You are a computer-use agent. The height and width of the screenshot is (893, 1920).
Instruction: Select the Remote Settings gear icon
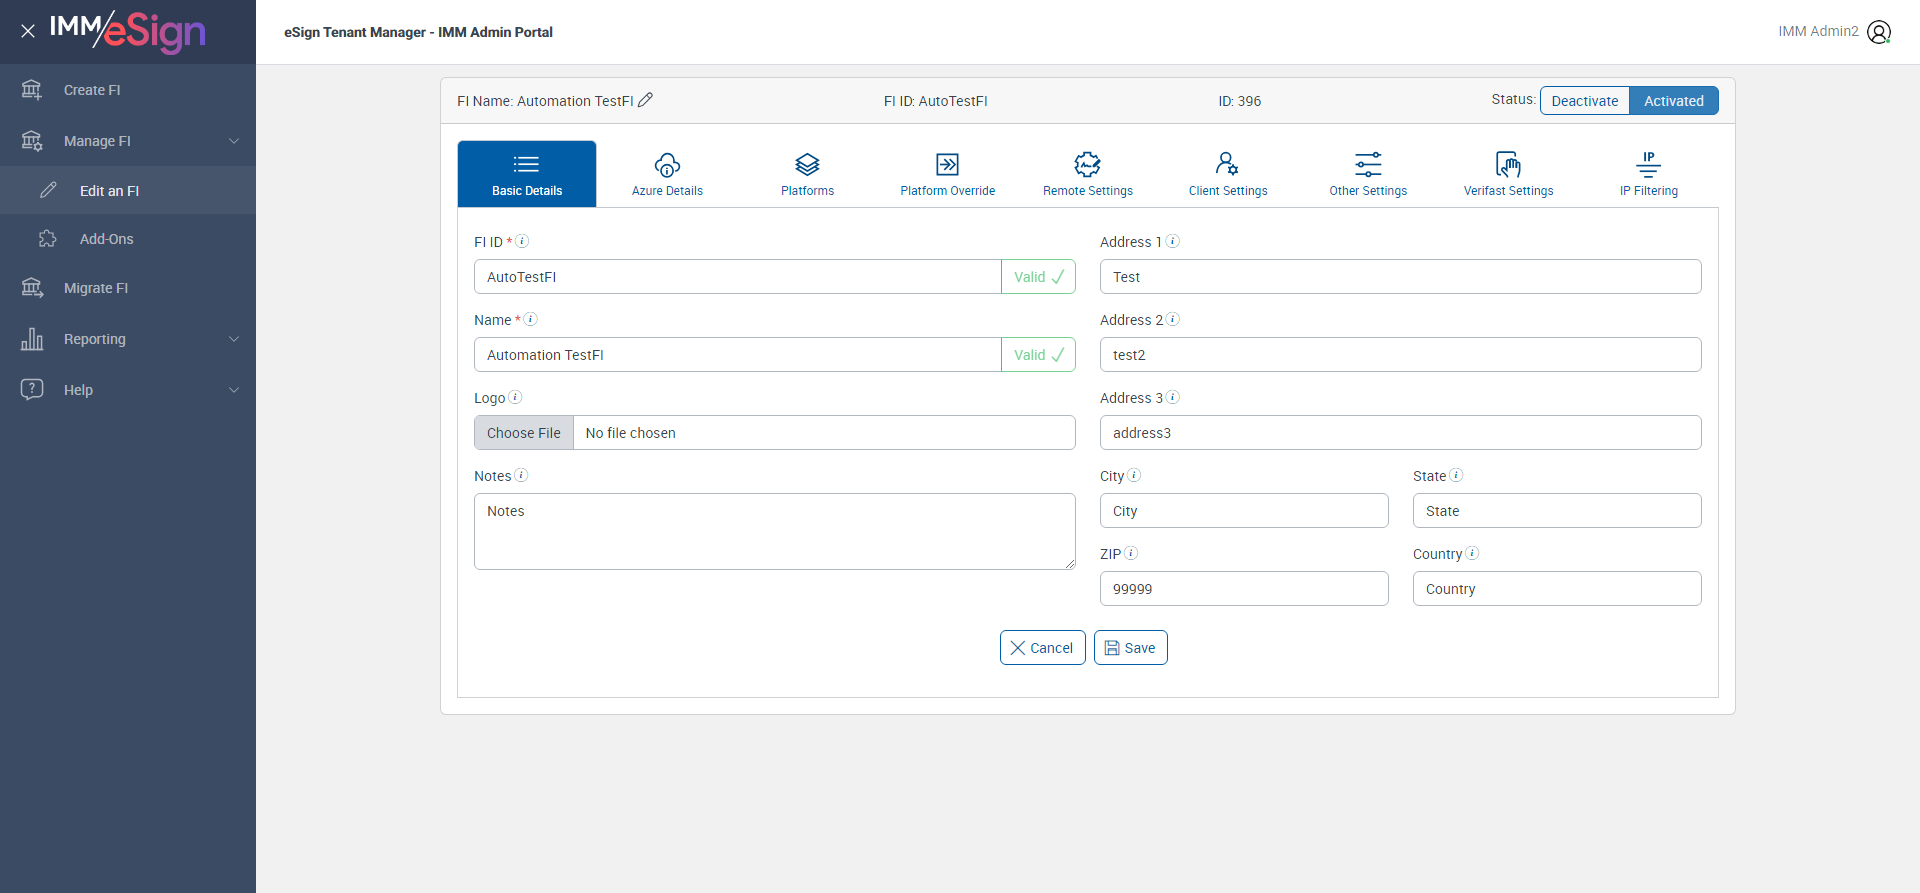click(x=1087, y=164)
